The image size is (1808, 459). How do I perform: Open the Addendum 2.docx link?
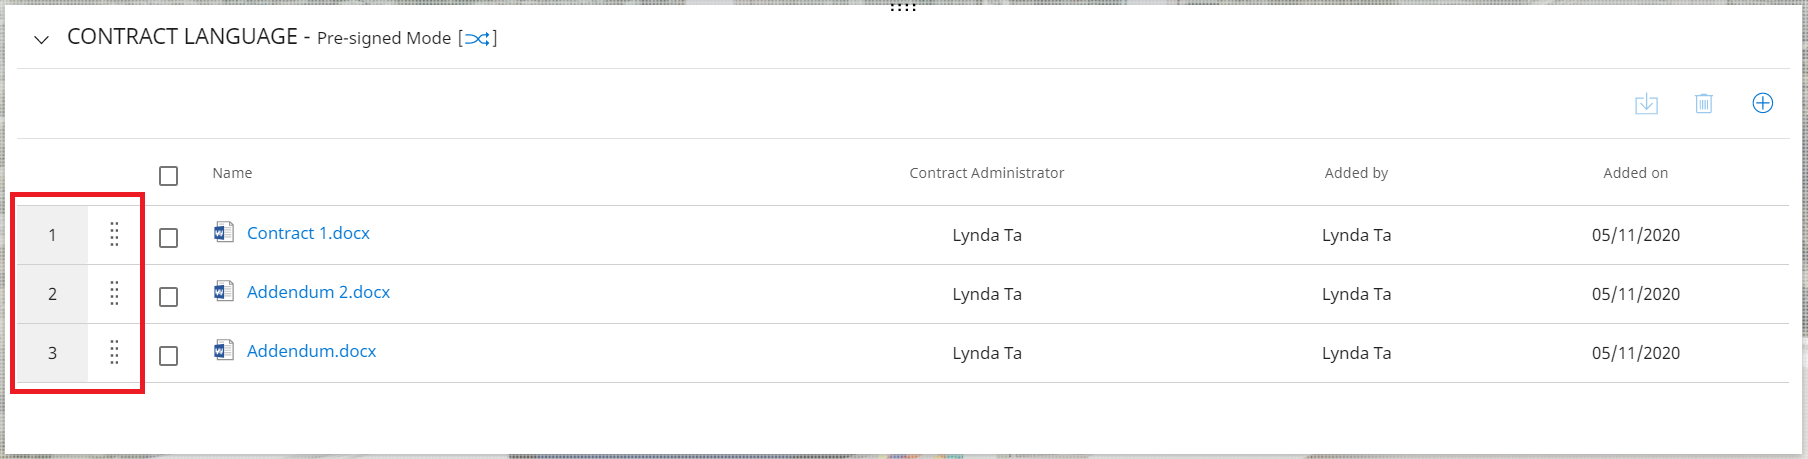point(318,292)
